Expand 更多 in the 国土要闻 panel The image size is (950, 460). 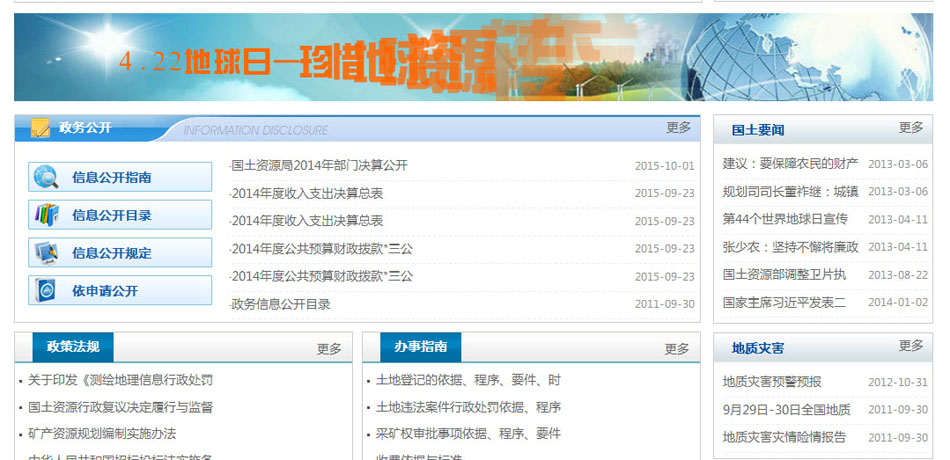click(910, 128)
